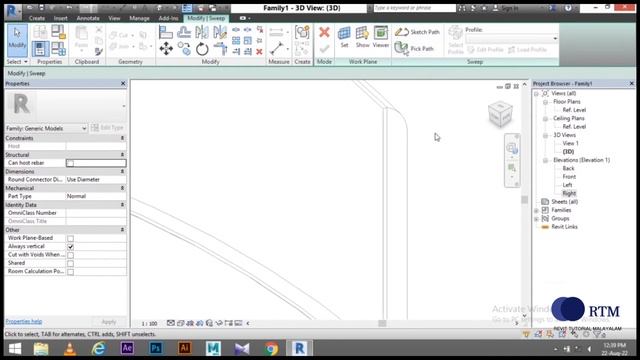Click the Offset tool icon
640x360 pixels.
(184, 32)
